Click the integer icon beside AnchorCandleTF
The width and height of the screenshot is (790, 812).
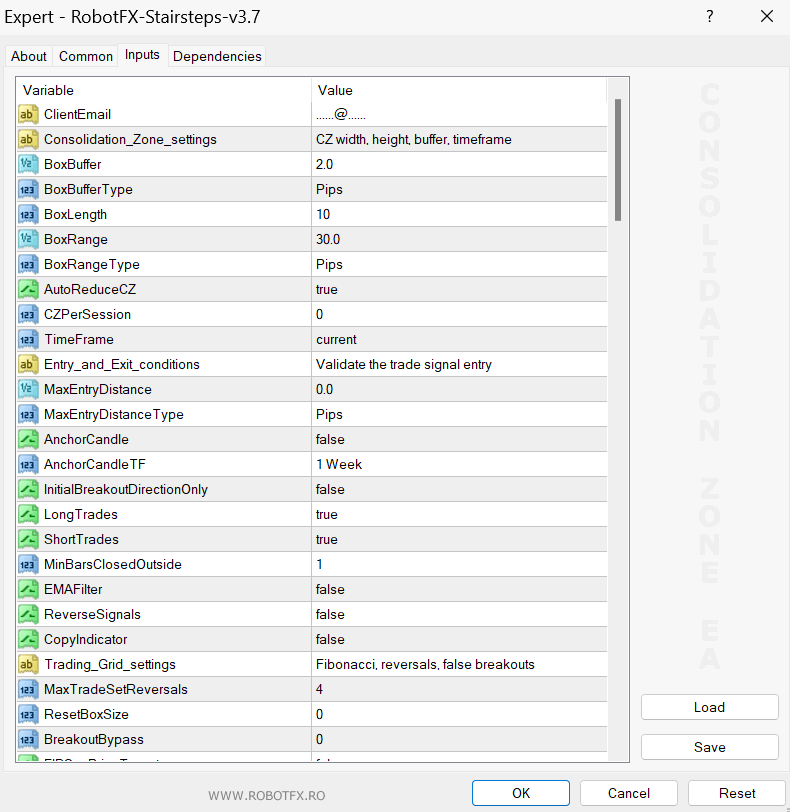28,465
